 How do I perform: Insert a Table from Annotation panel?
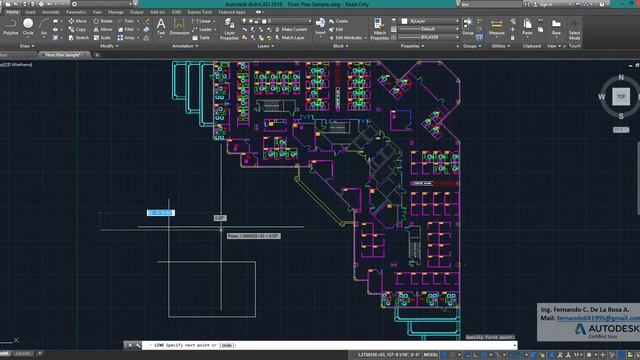(x=201, y=38)
